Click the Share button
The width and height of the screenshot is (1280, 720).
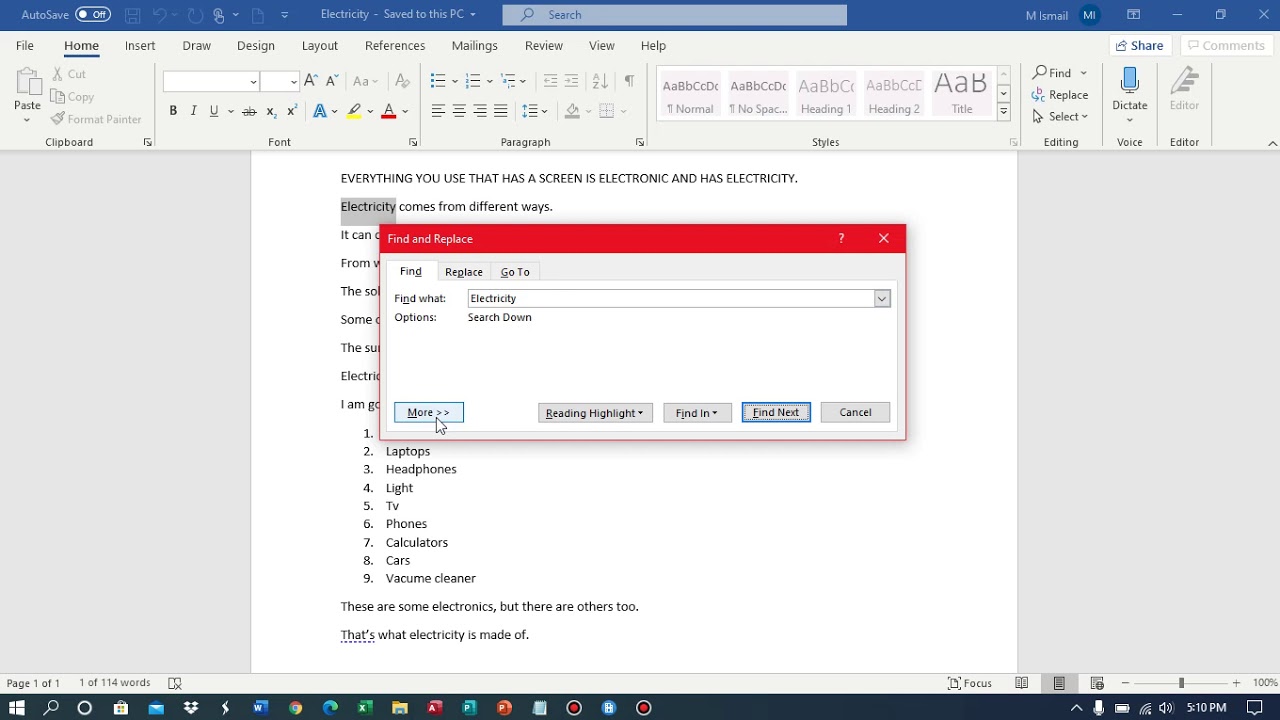[x=1139, y=46]
